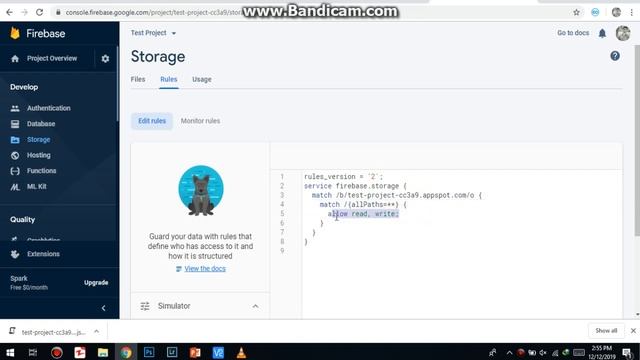Click the Quality section heading
The height and width of the screenshot is (360, 640).
coord(22,220)
